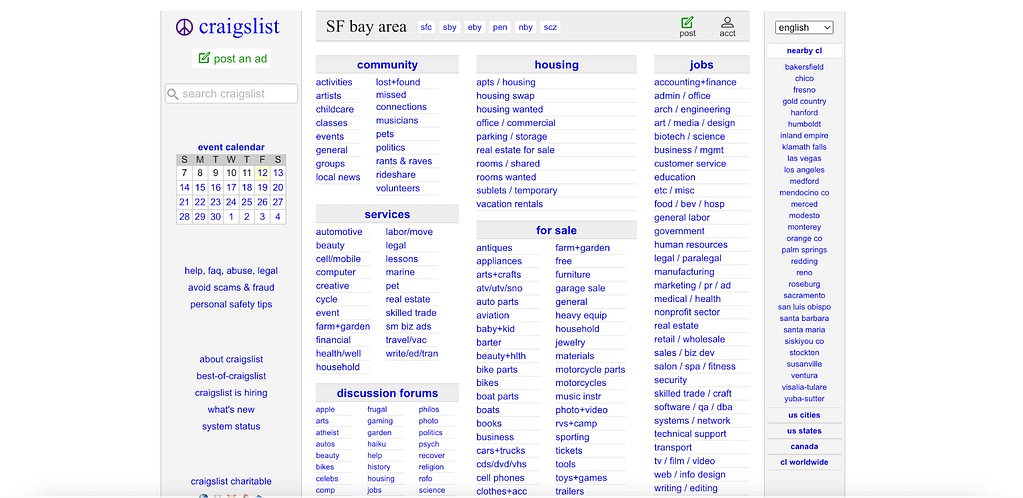The height and width of the screenshot is (498, 1023).
Task: Open personal safety tips link
Action: 231,304
